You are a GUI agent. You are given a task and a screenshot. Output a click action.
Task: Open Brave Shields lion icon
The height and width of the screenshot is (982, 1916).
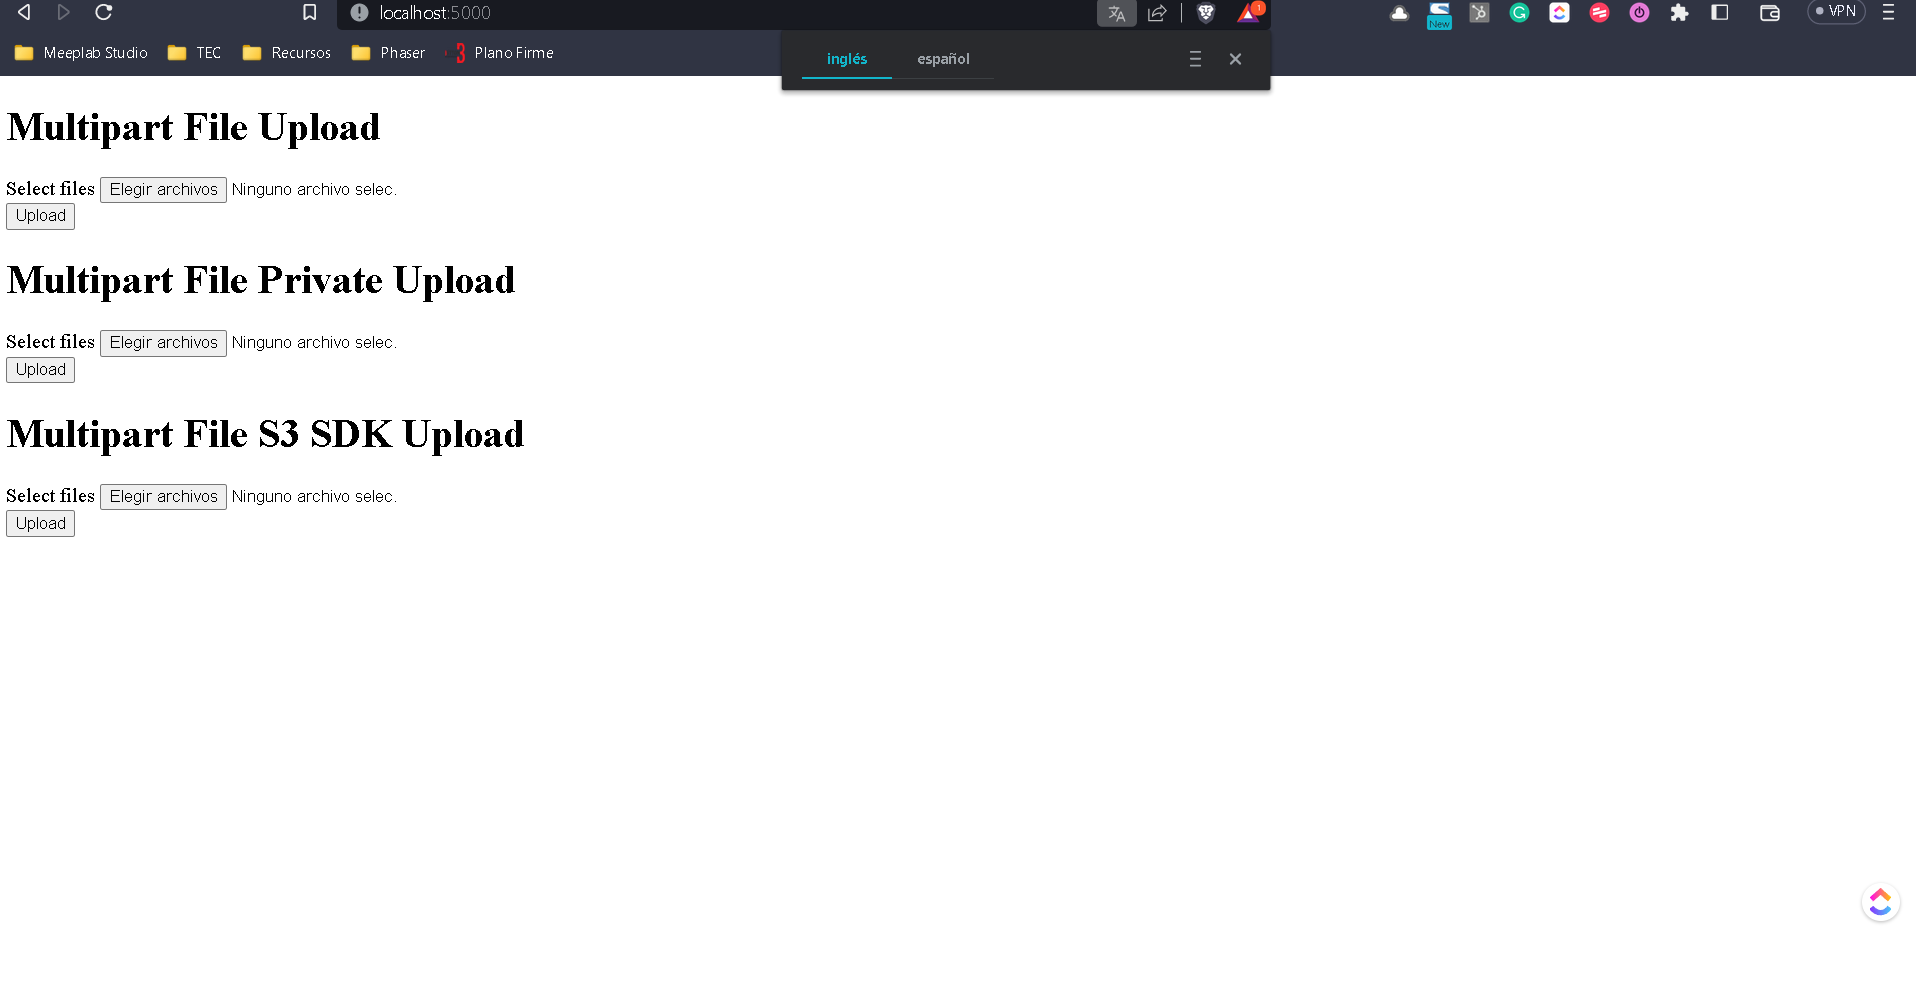click(1205, 13)
